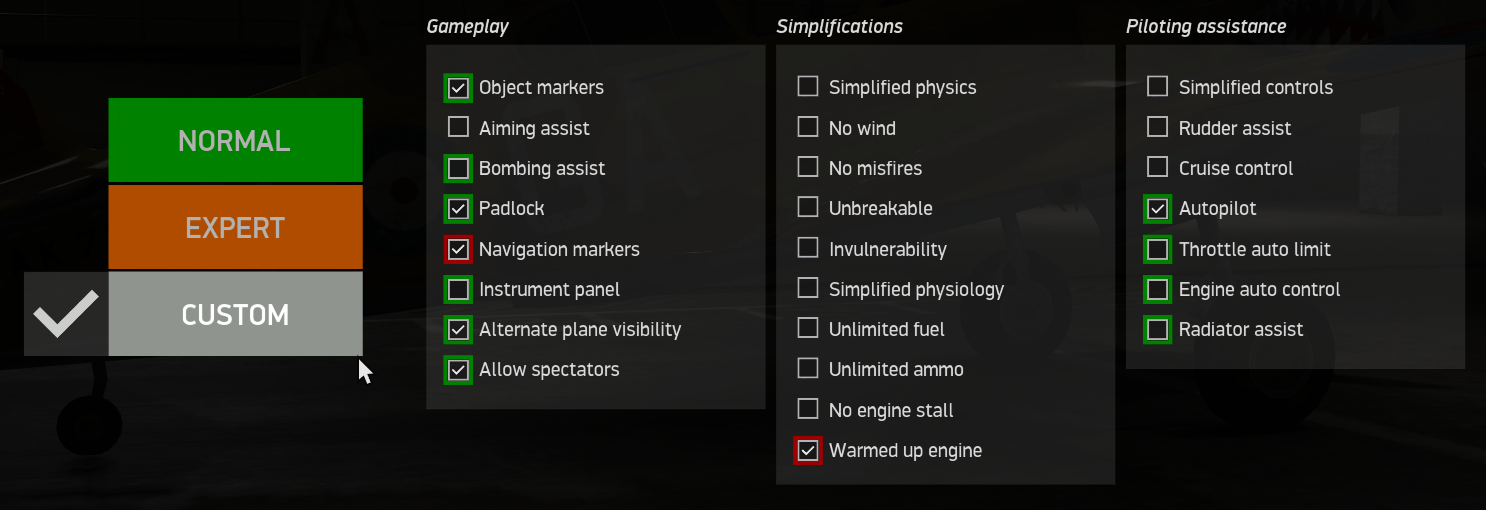This screenshot has height=510, width=1486.
Task: Enable Aiming assist
Action: [458, 127]
